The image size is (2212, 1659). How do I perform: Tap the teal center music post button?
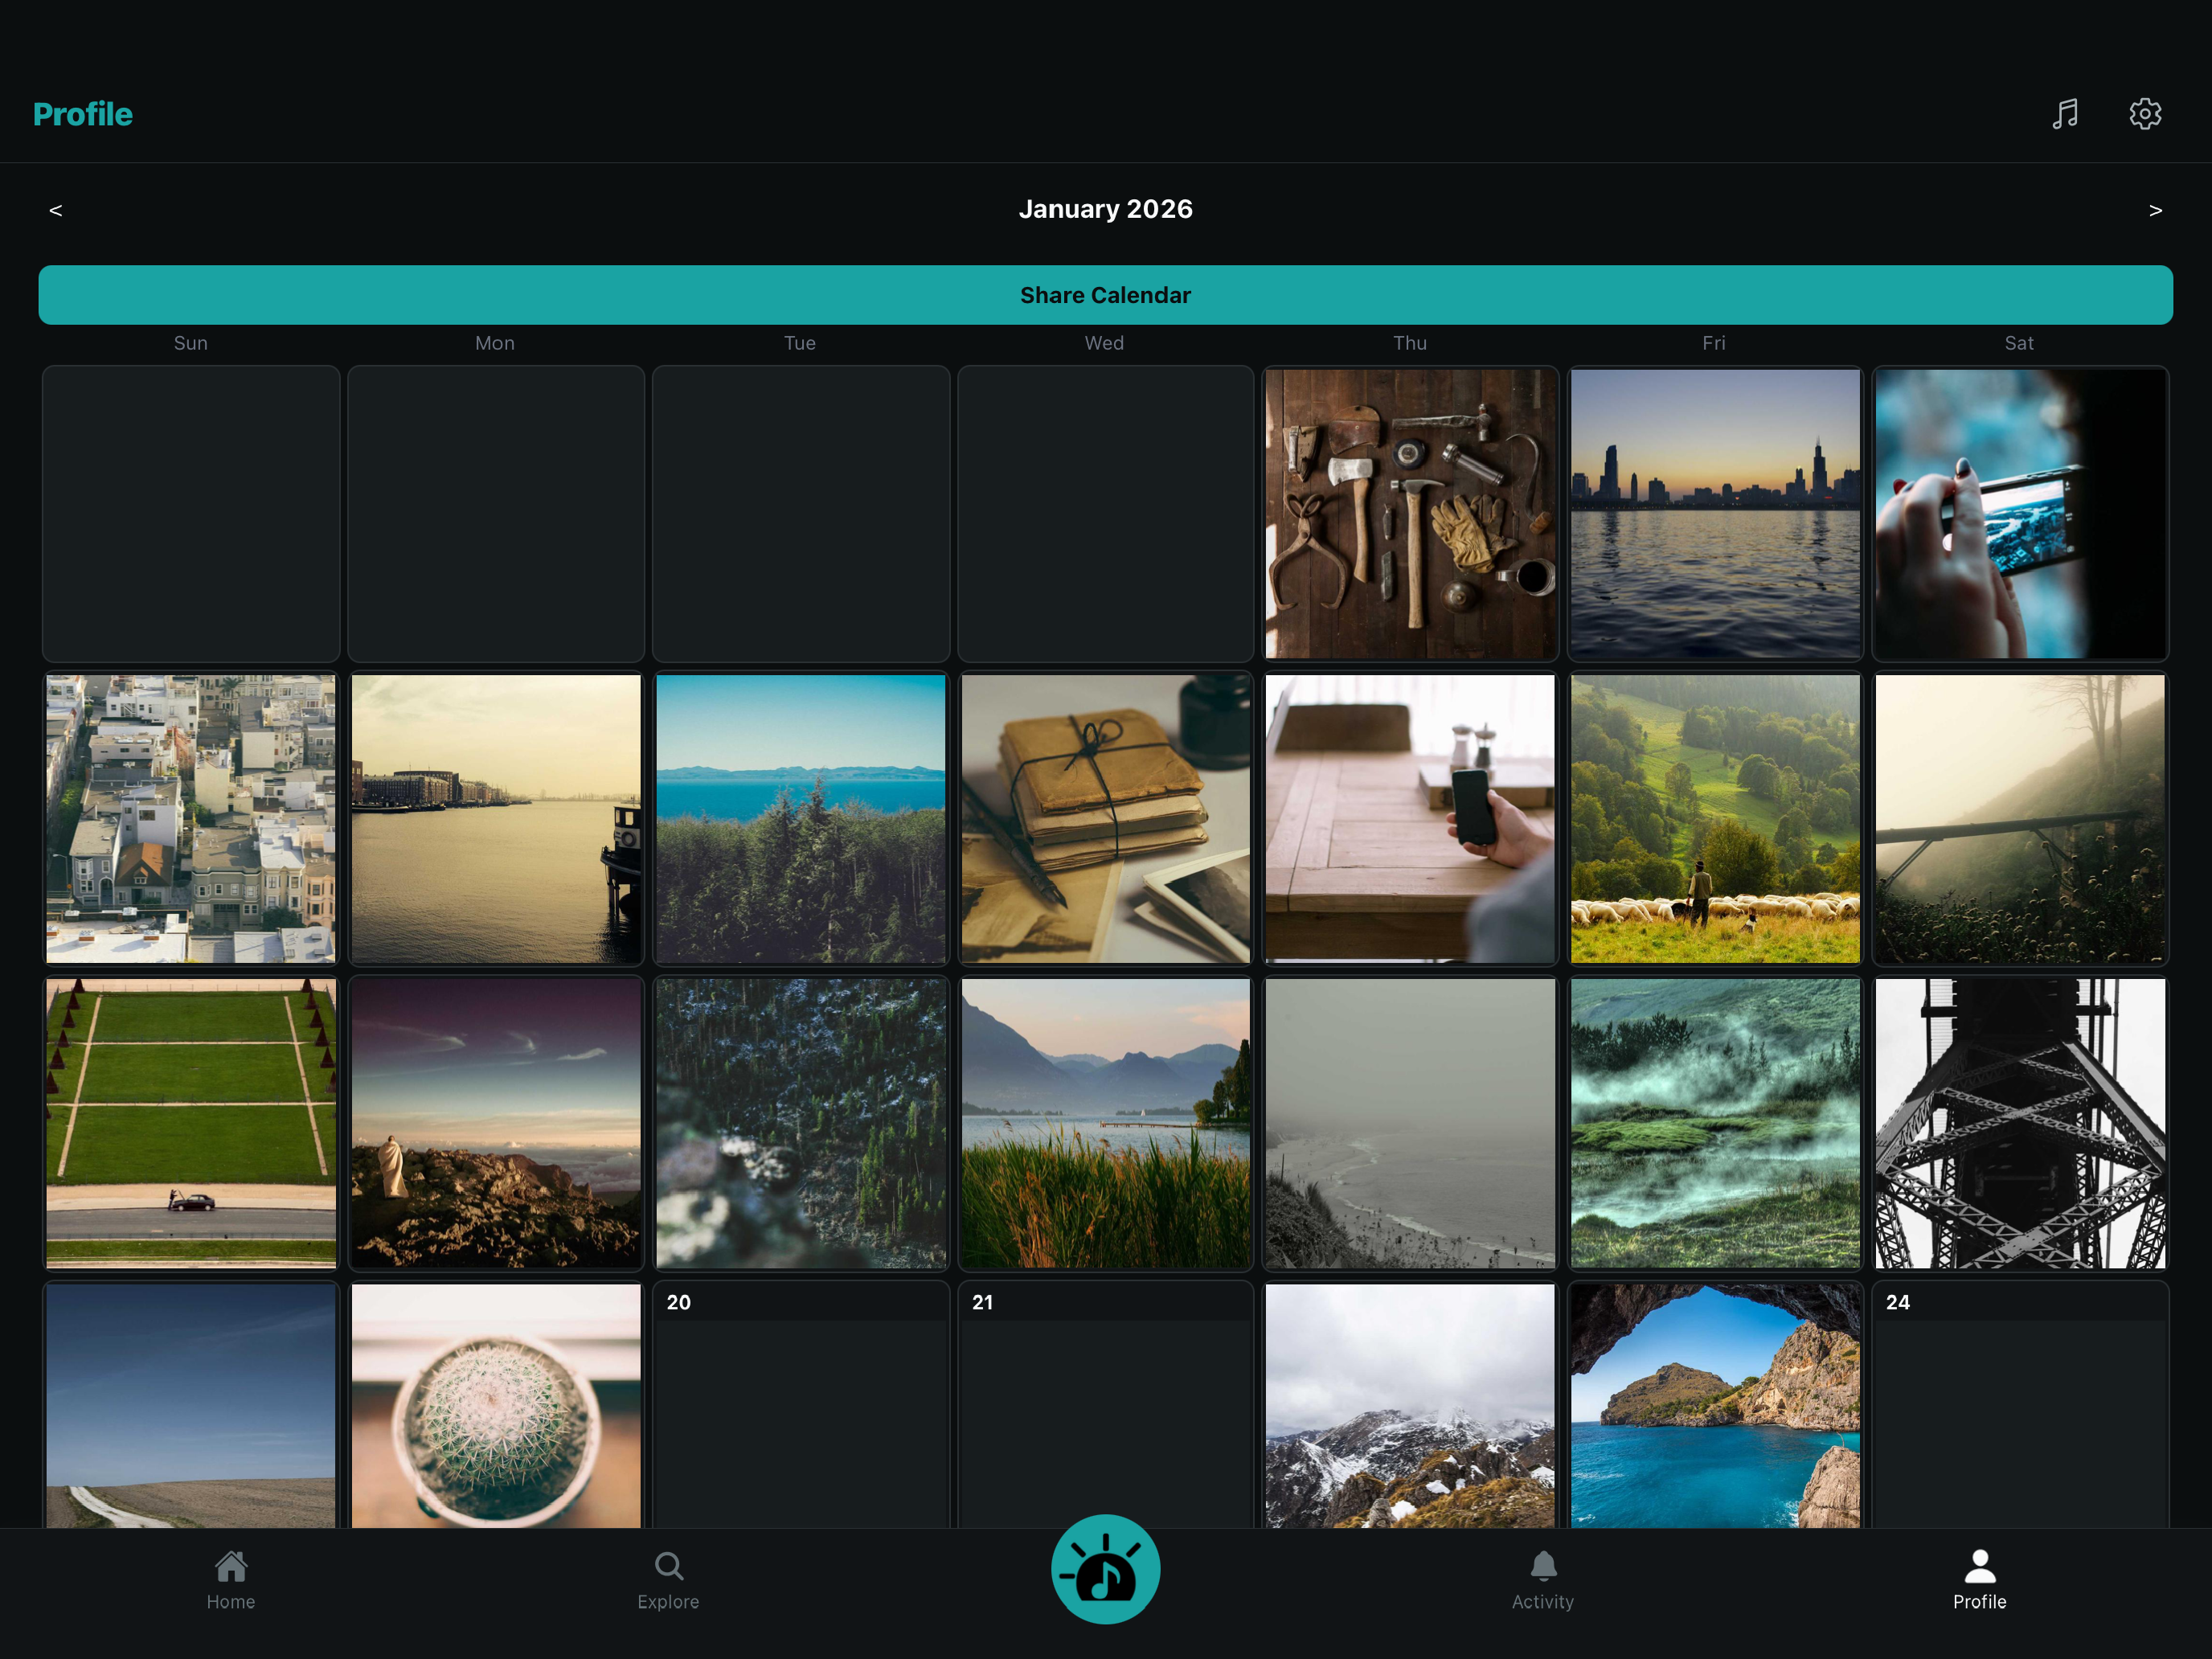click(x=1105, y=1569)
